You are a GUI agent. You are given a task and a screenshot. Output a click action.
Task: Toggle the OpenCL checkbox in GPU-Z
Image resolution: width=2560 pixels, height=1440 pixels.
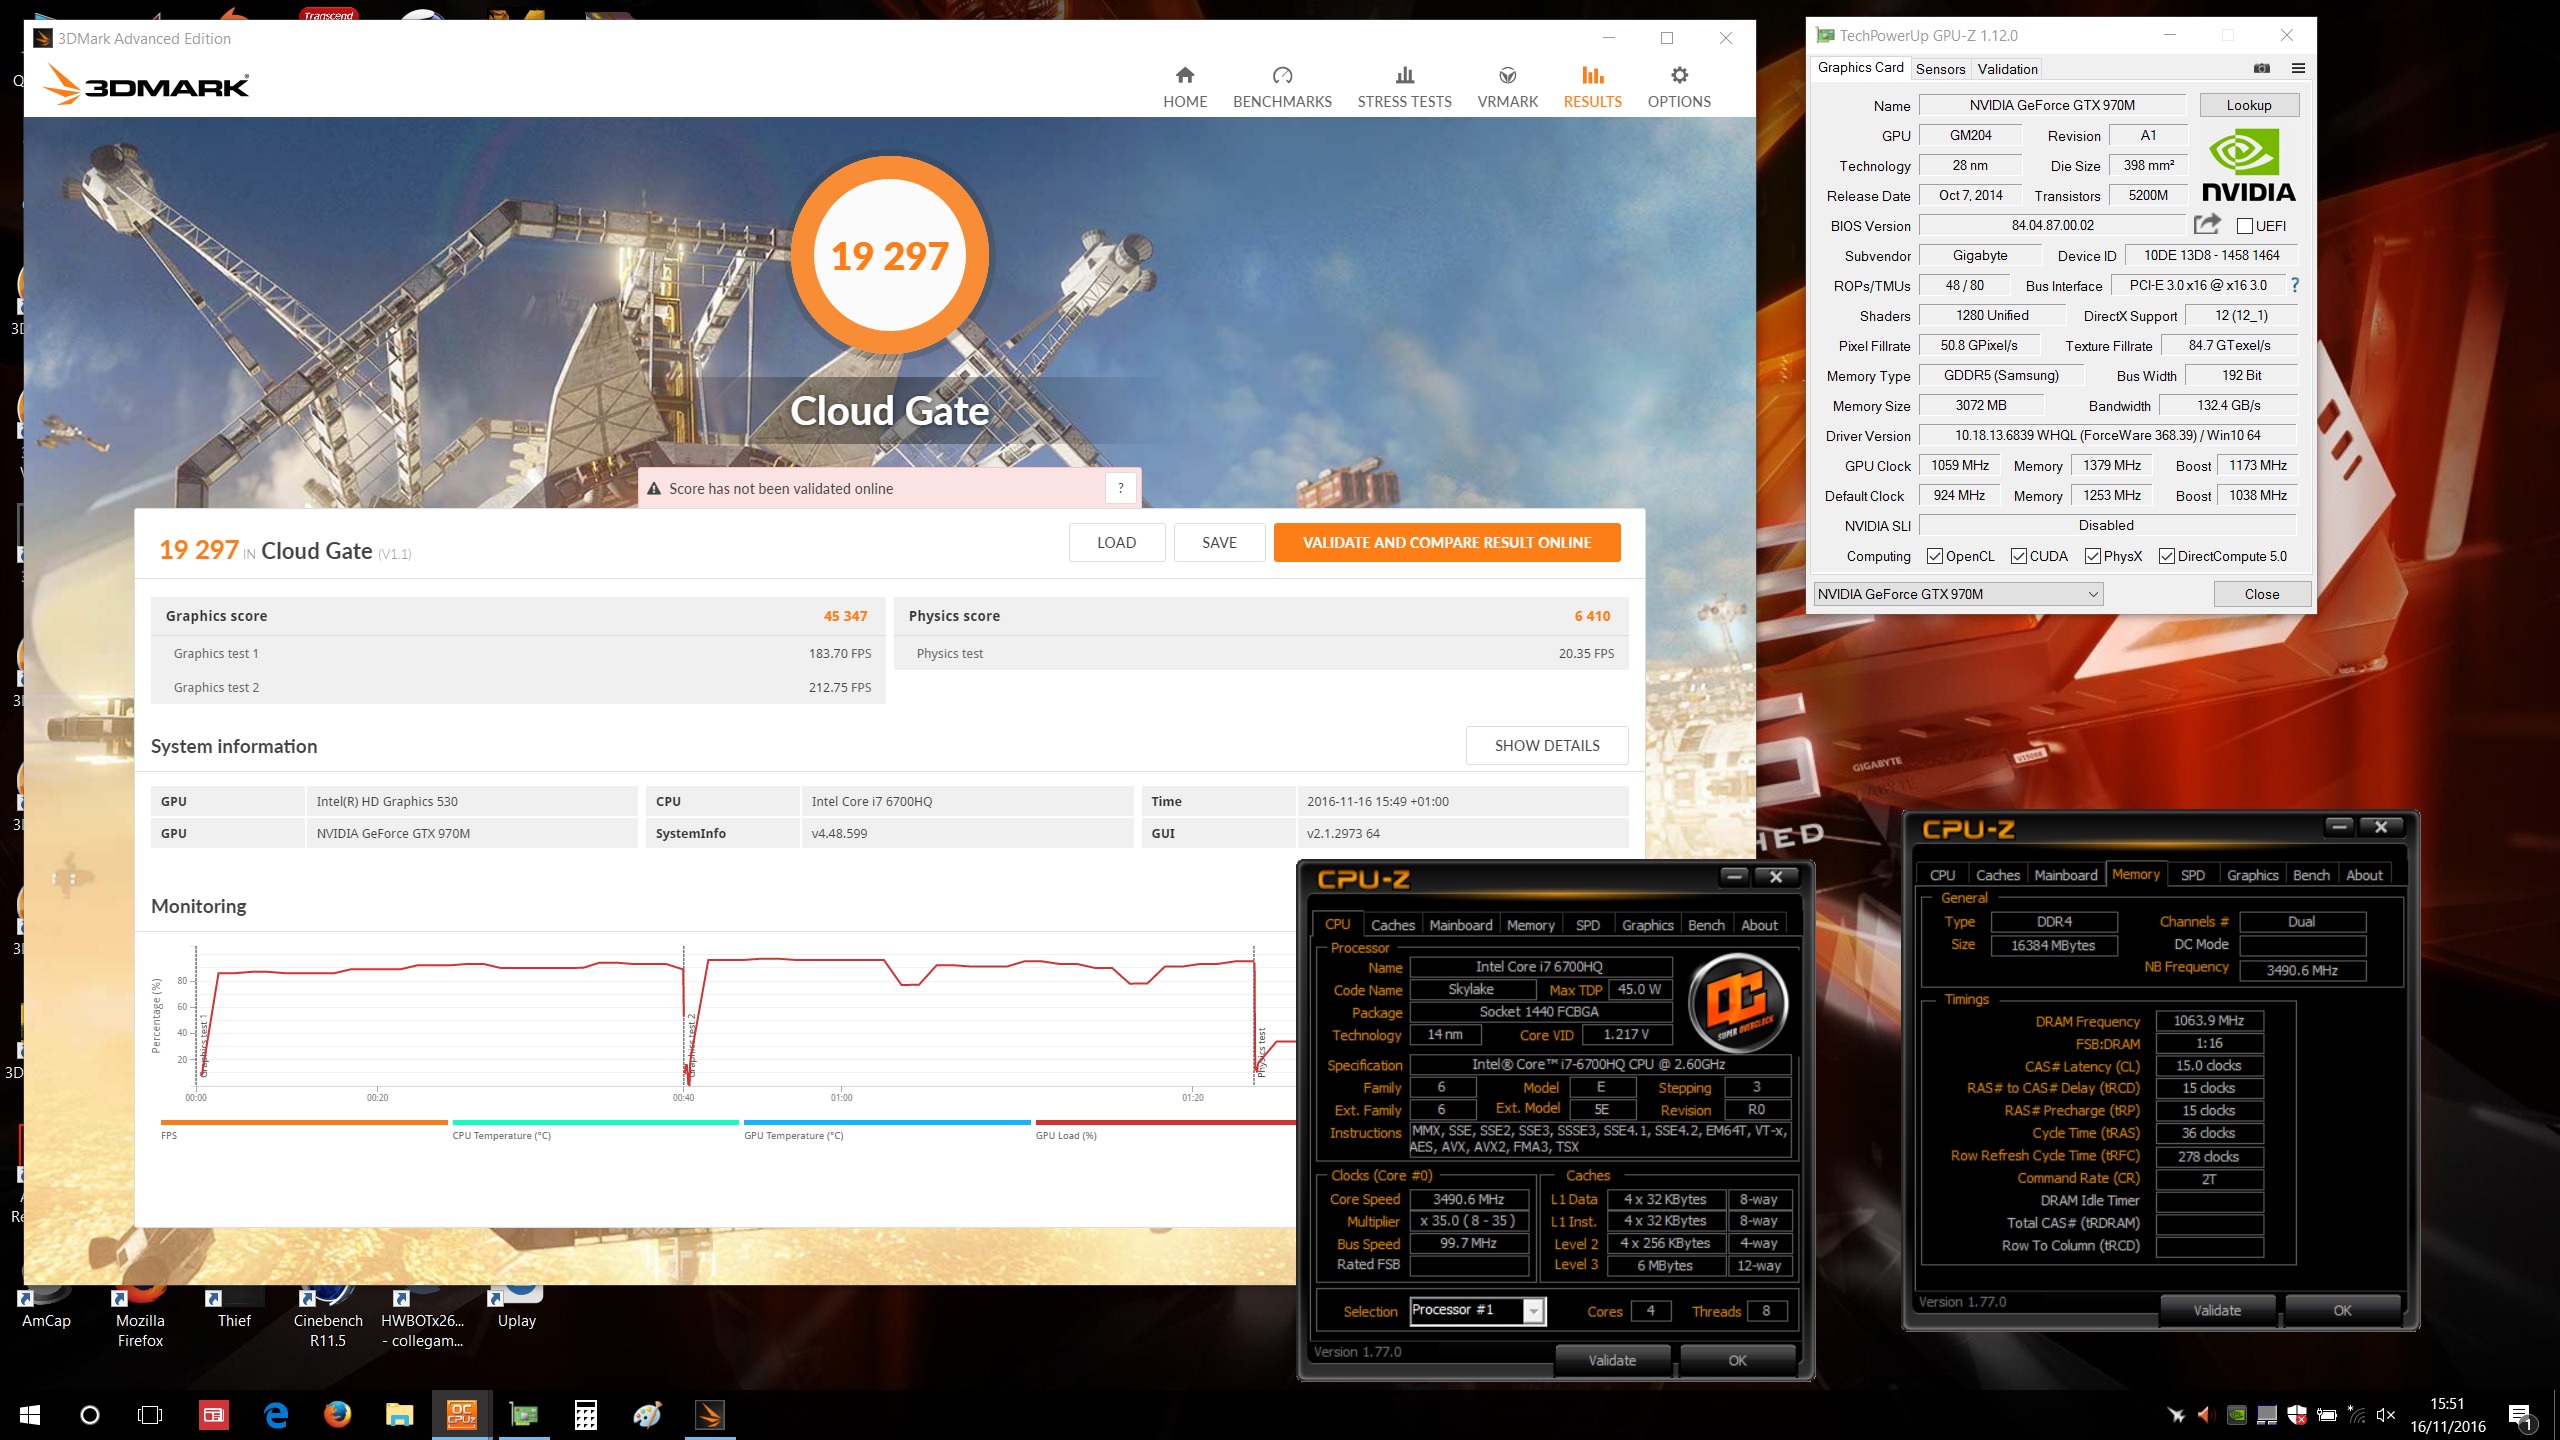[1934, 556]
